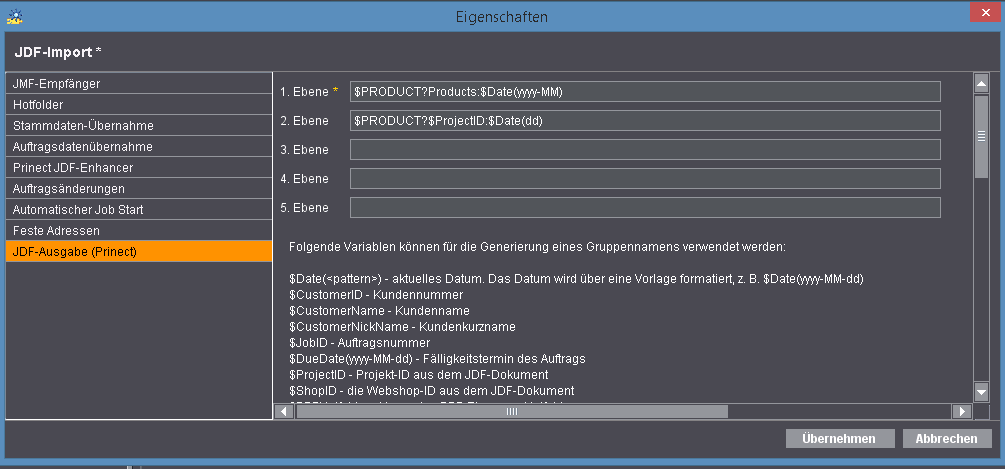Select the JDF-Ausgabe (Prinect) entry
The height and width of the screenshot is (469, 1005).
click(x=138, y=251)
